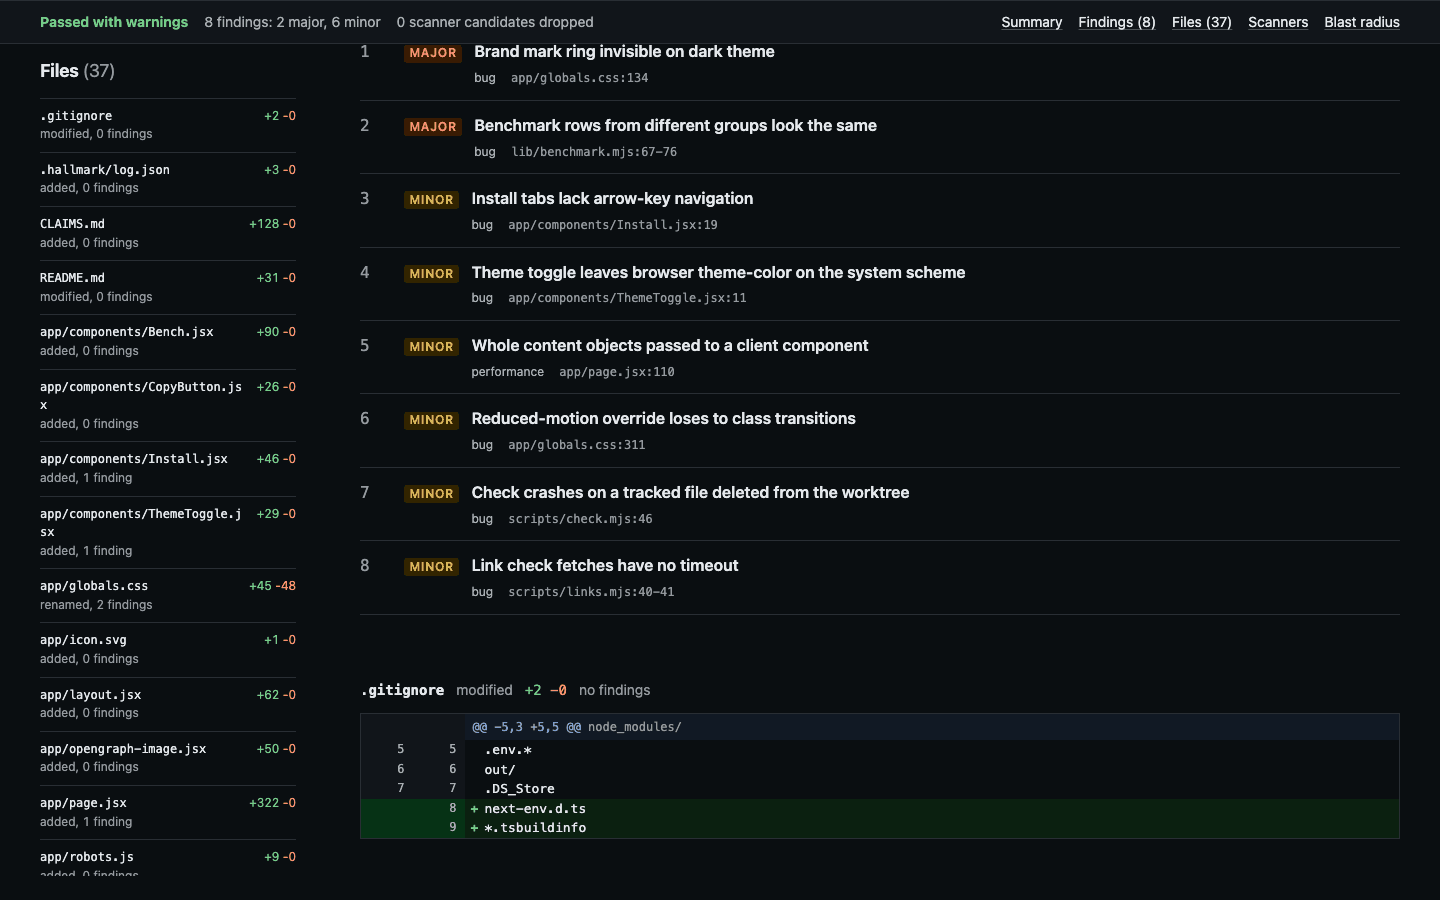Click added diff line '*.tsbuildinfo'
Viewport: 1440px width, 900px height.
[880, 828]
